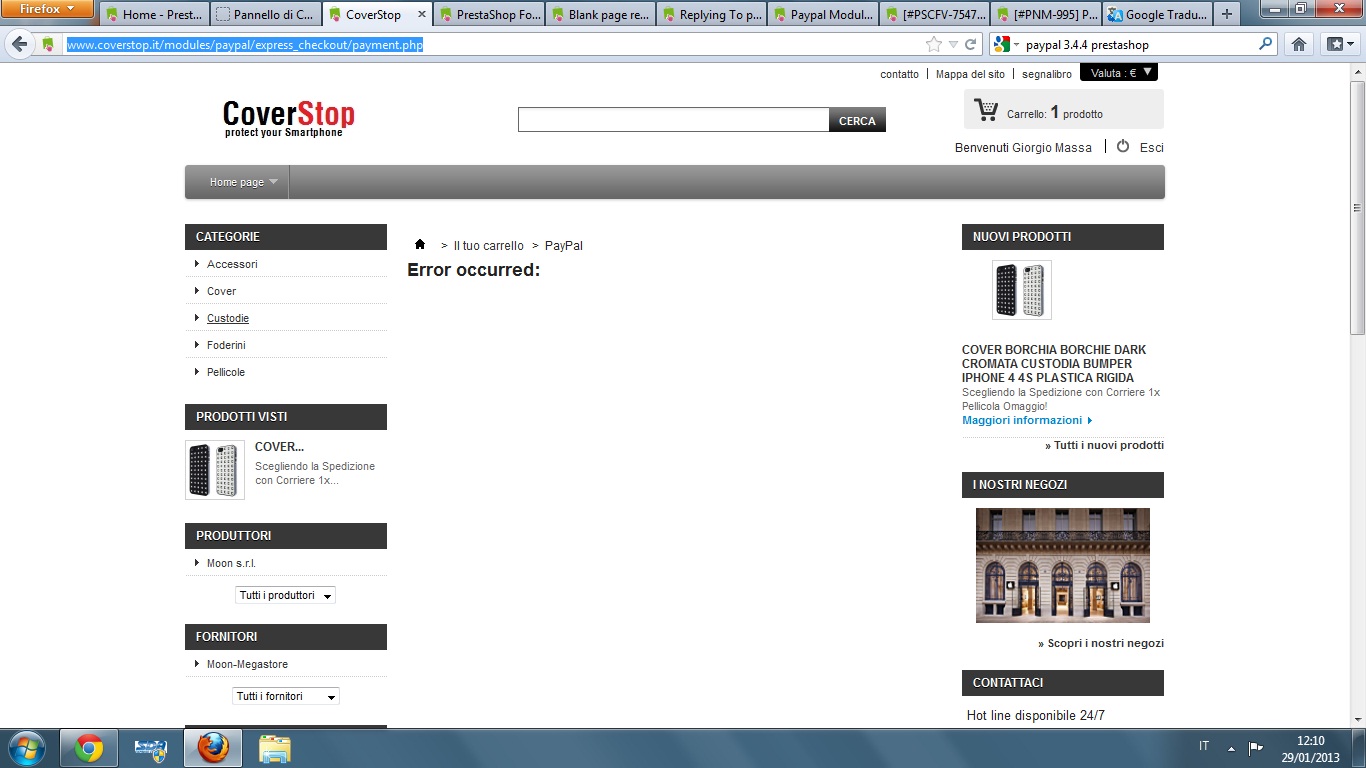The width and height of the screenshot is (1366, 768).
Task: Click the segnalibro link
Action: (1047, 74)
